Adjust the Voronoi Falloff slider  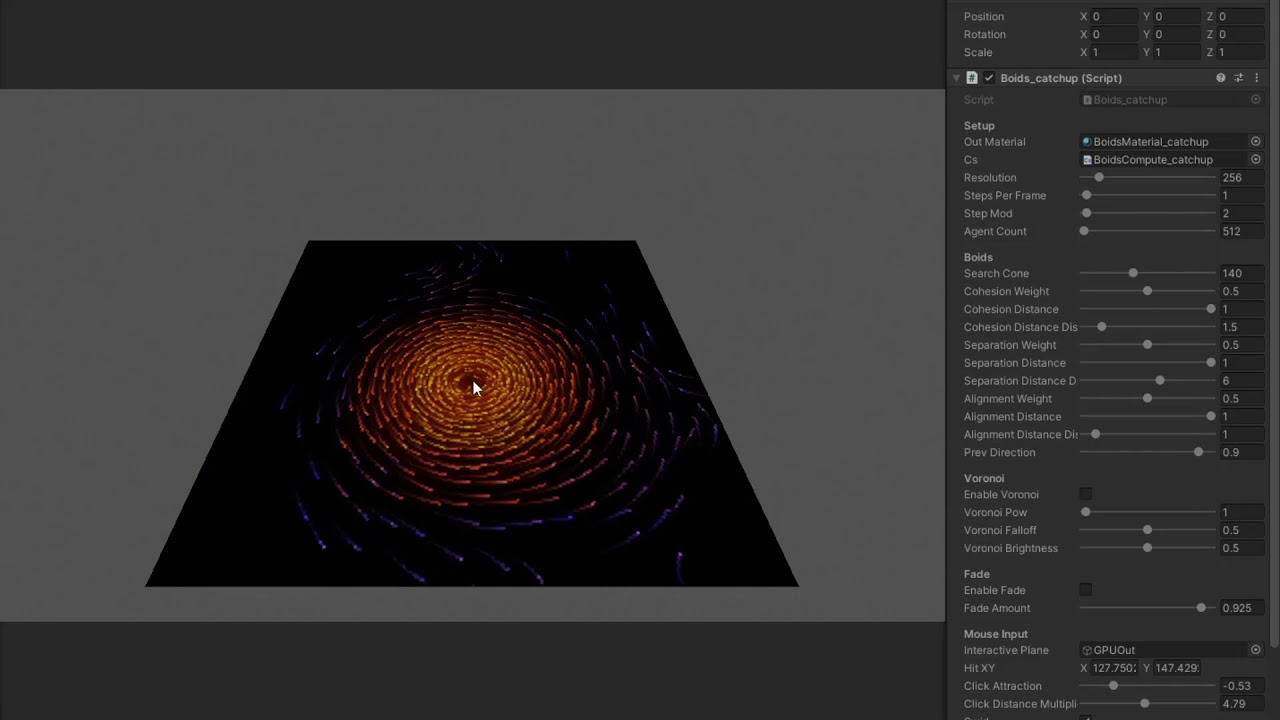click(1148, 531)
